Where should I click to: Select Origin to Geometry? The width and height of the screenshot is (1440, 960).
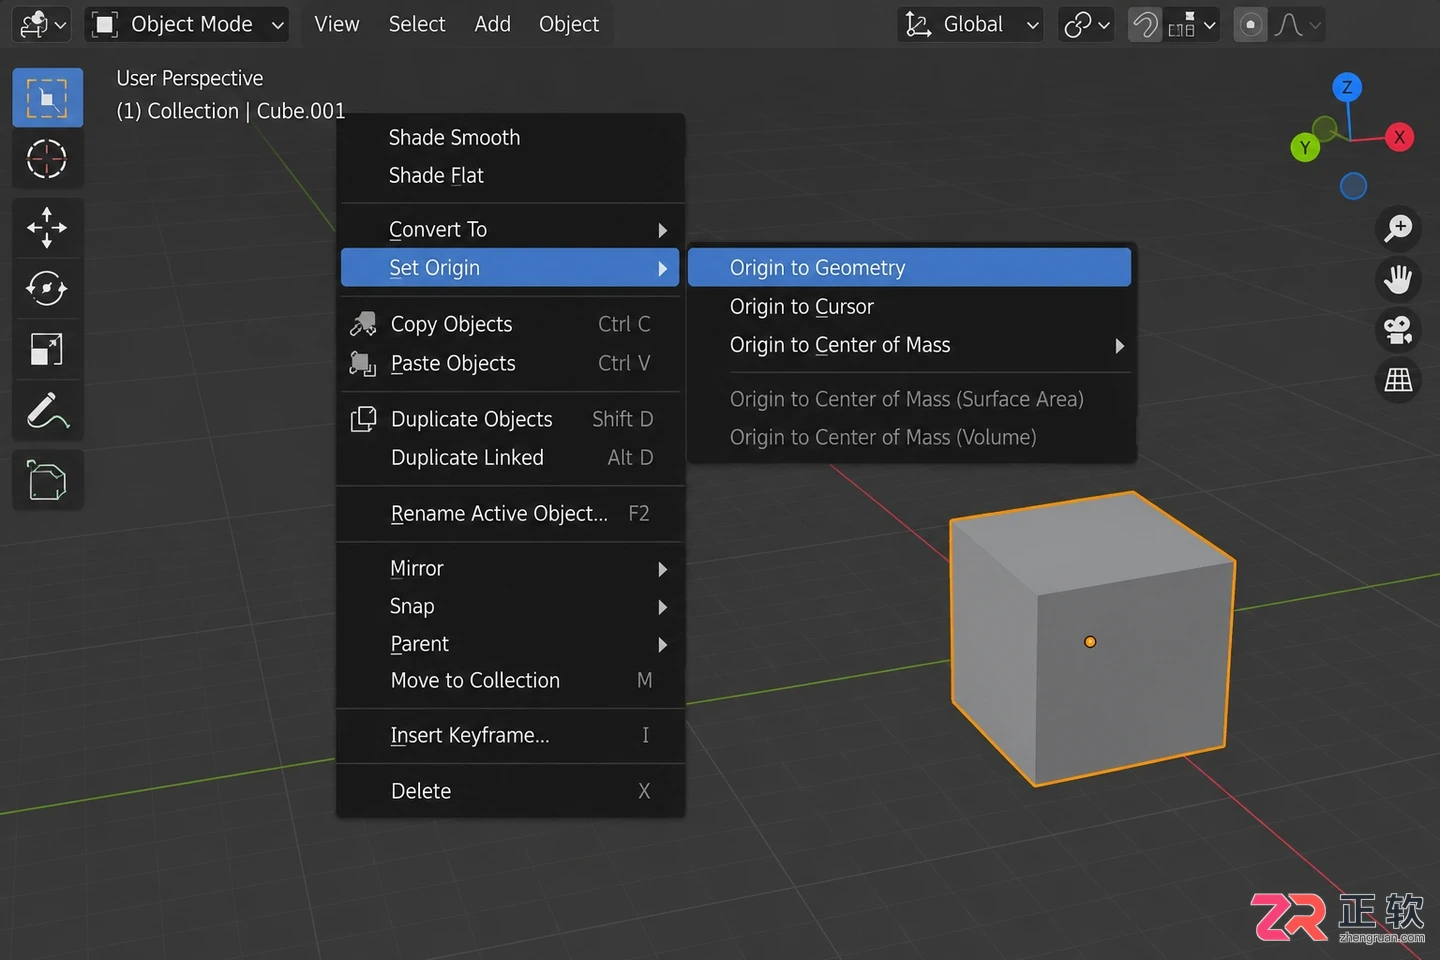(x=910, y=268)
